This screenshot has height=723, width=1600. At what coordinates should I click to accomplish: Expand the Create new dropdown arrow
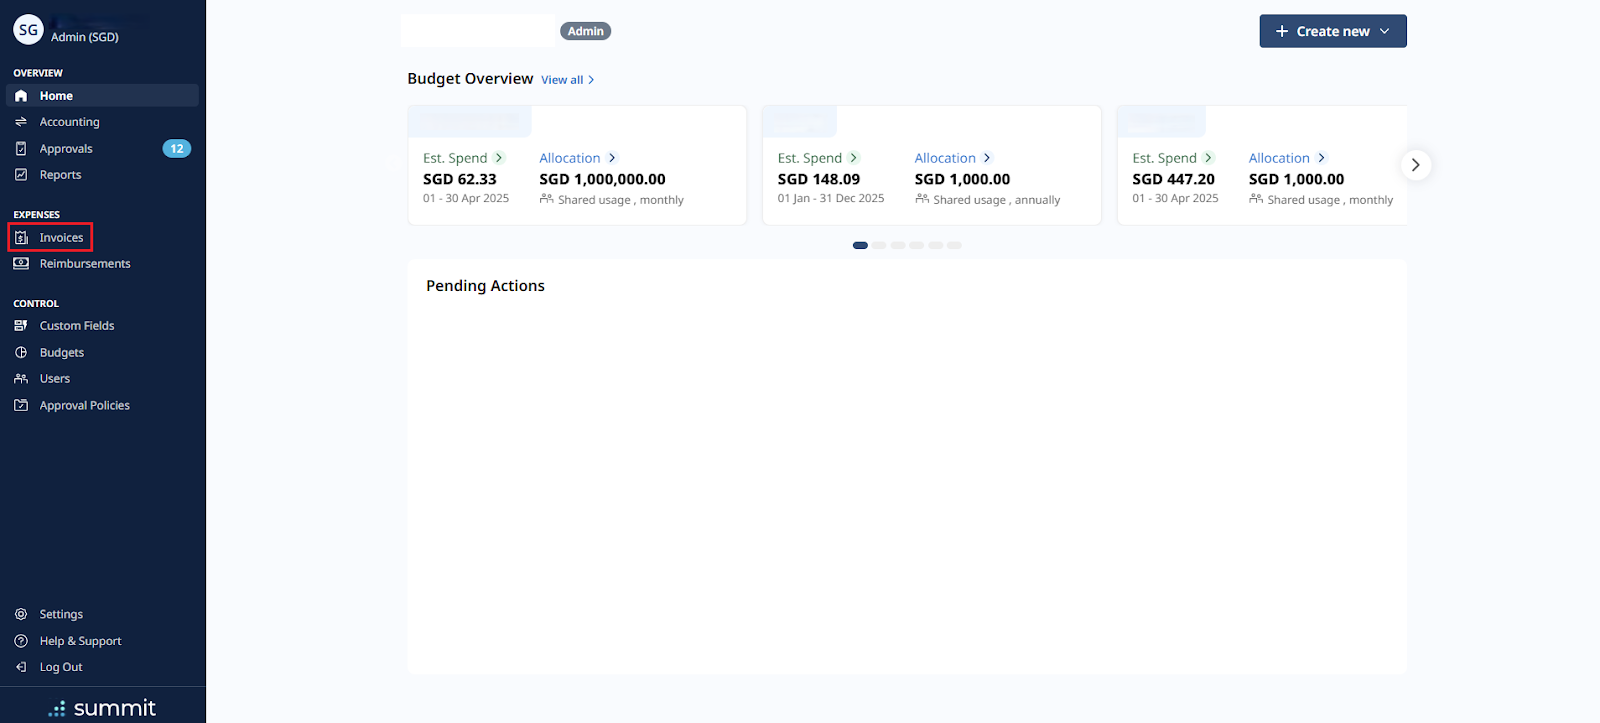pyautogui.click(x=1385, y=31)
